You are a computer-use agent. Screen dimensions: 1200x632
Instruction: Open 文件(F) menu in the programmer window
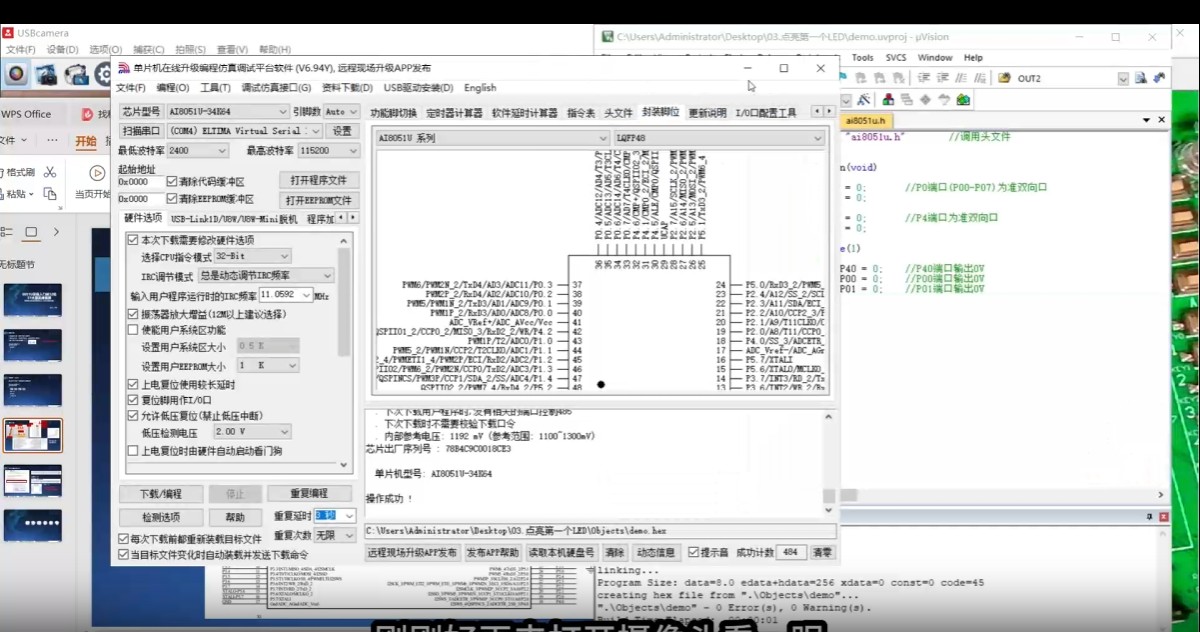[130, 88]
